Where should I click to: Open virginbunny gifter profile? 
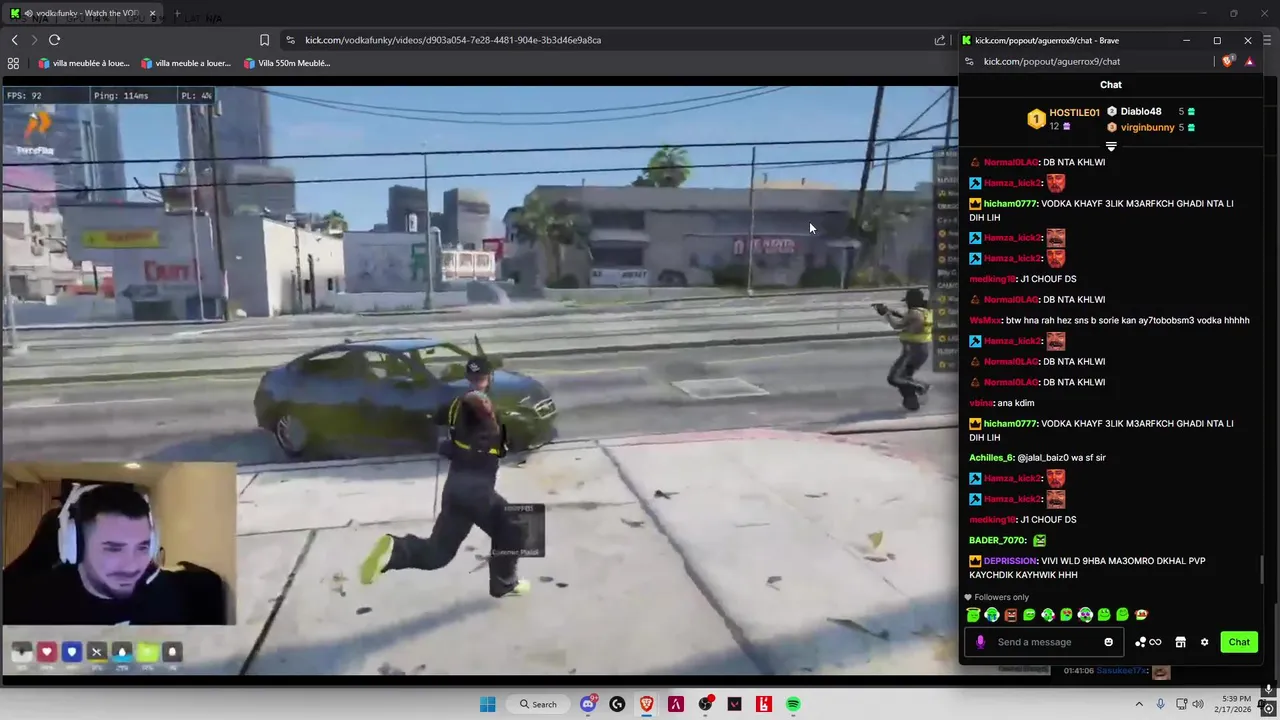pyautogui.click(x=1146, y=128)
